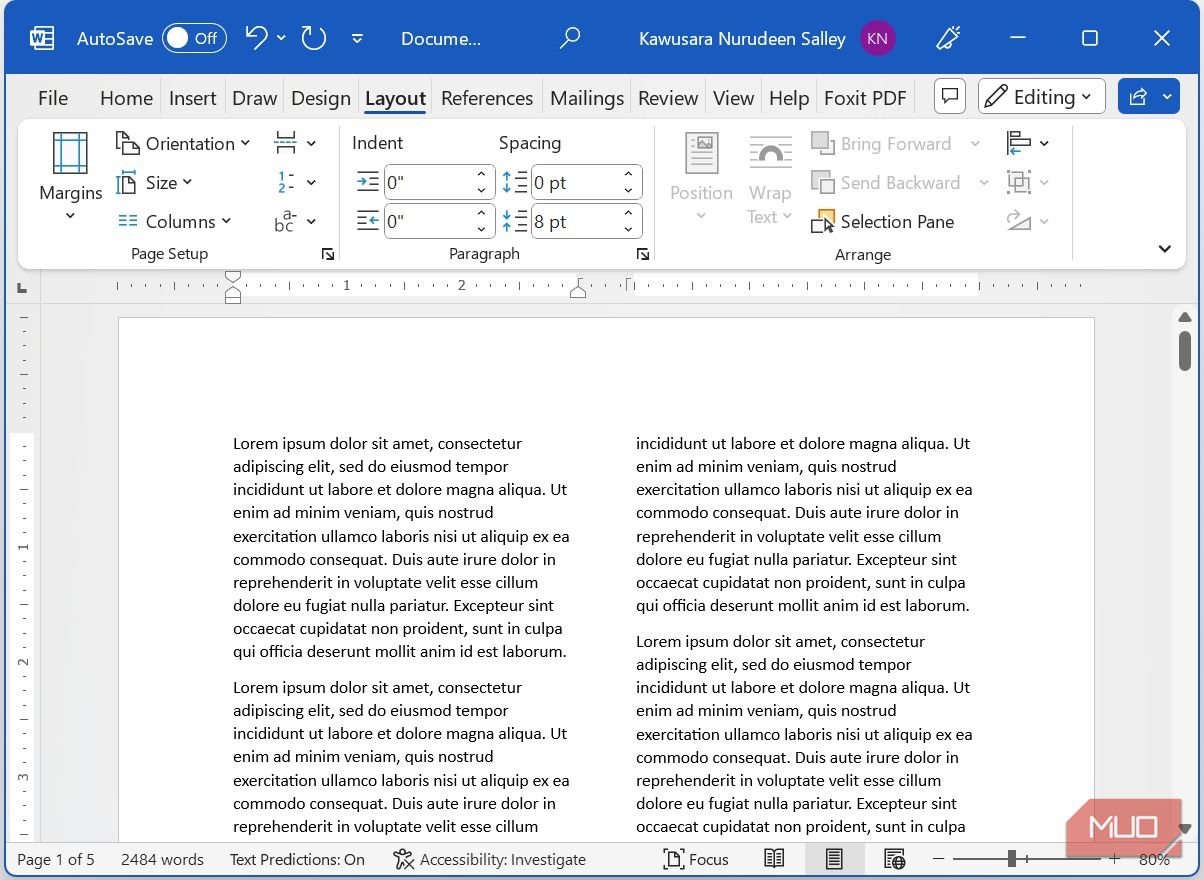Open the Breaks gallery

(294, 143)
